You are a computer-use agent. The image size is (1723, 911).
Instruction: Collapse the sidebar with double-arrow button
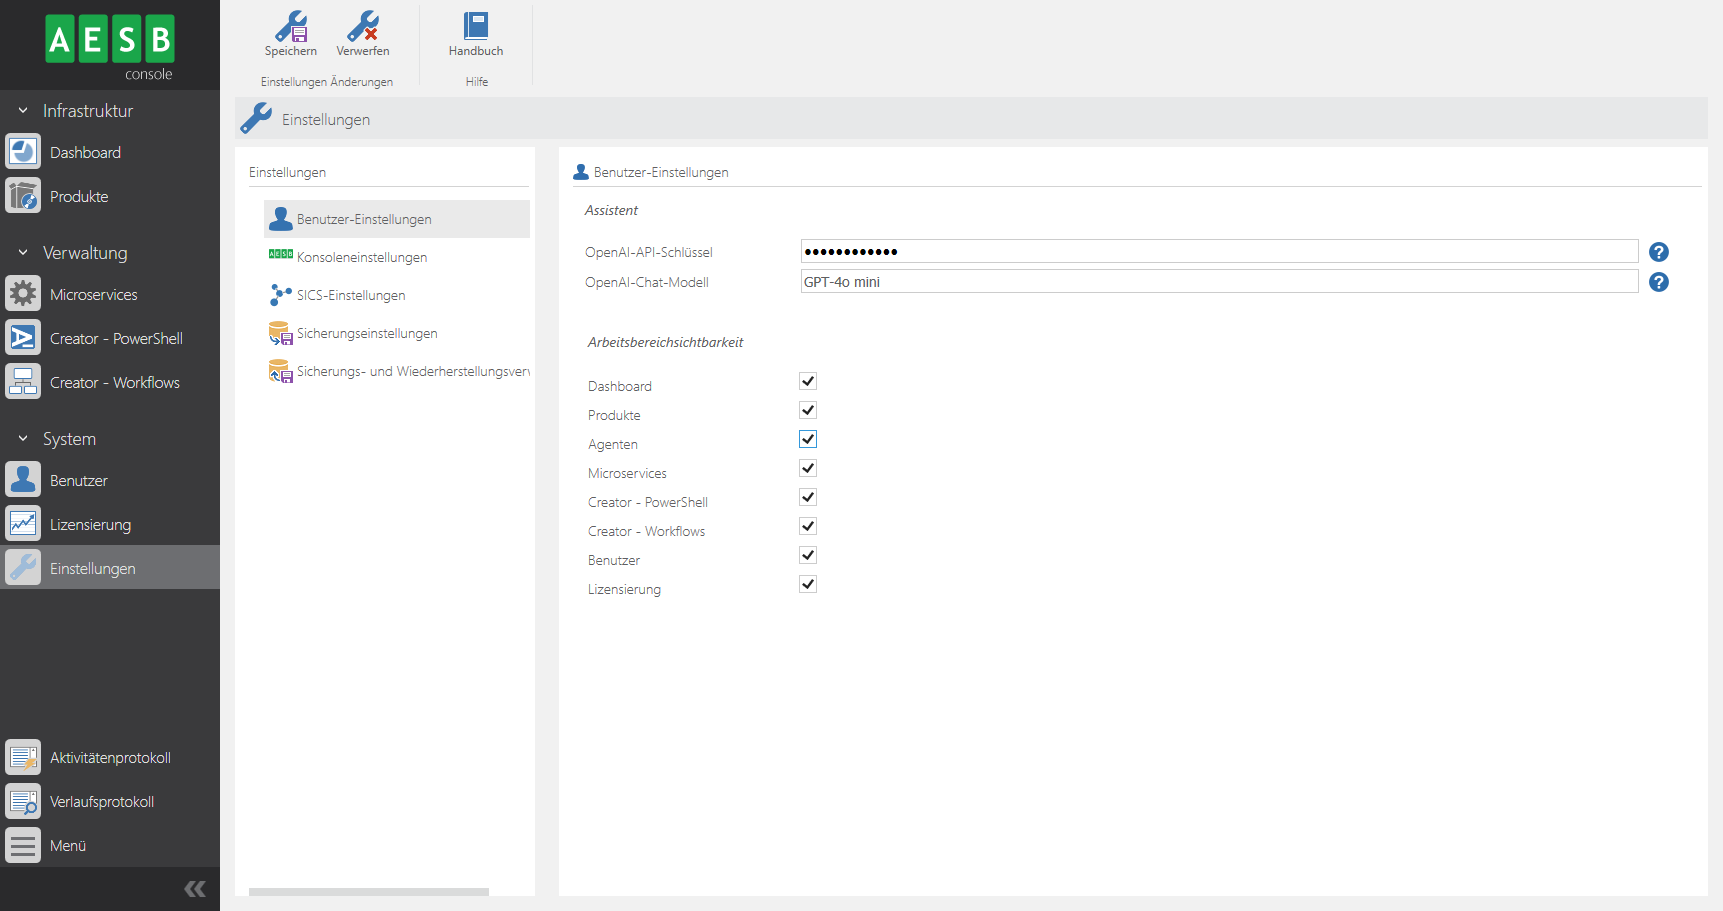(x=195, y=889)
